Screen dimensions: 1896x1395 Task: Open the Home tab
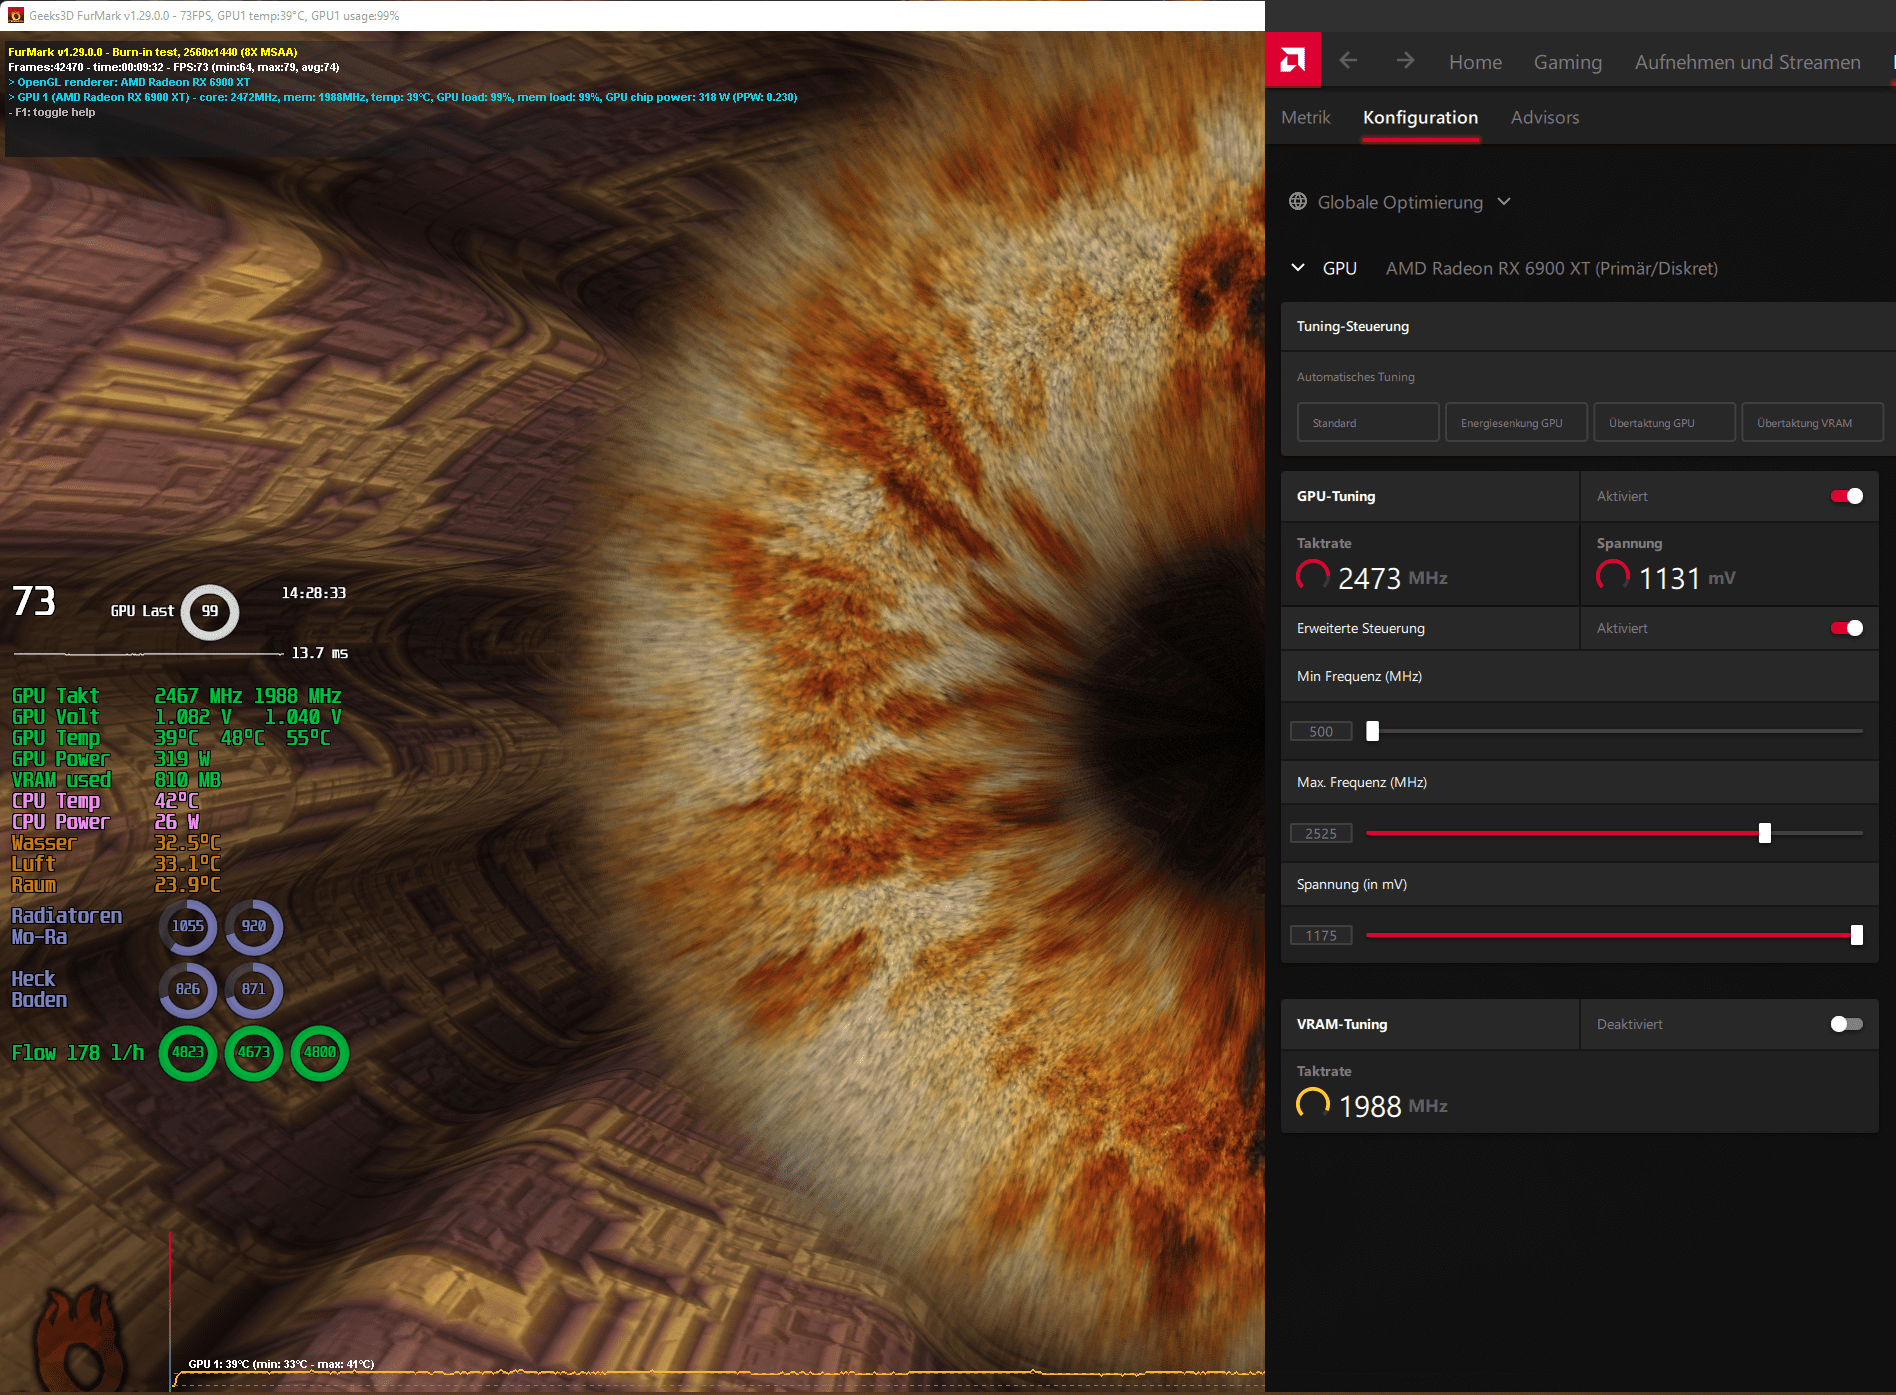(1475, 62)
